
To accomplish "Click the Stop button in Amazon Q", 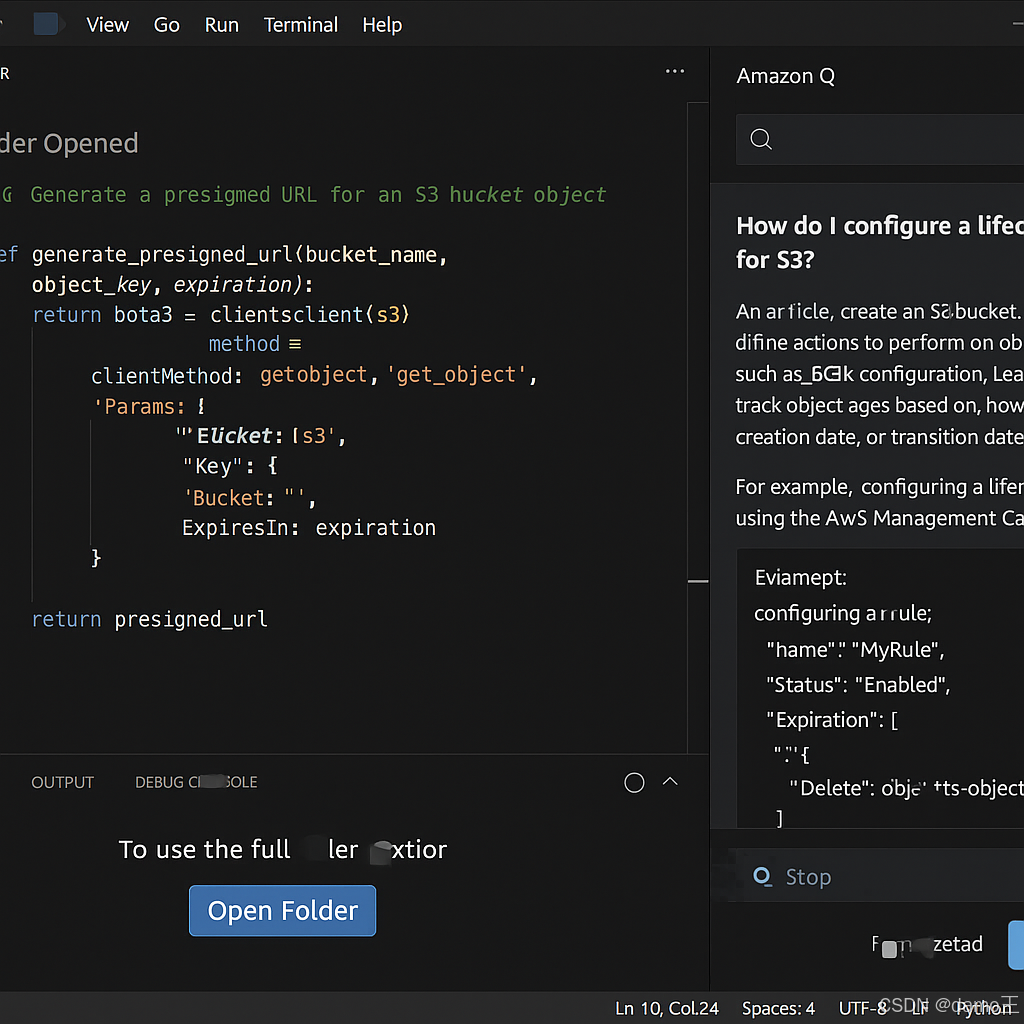I will click(x=808, y=876).
